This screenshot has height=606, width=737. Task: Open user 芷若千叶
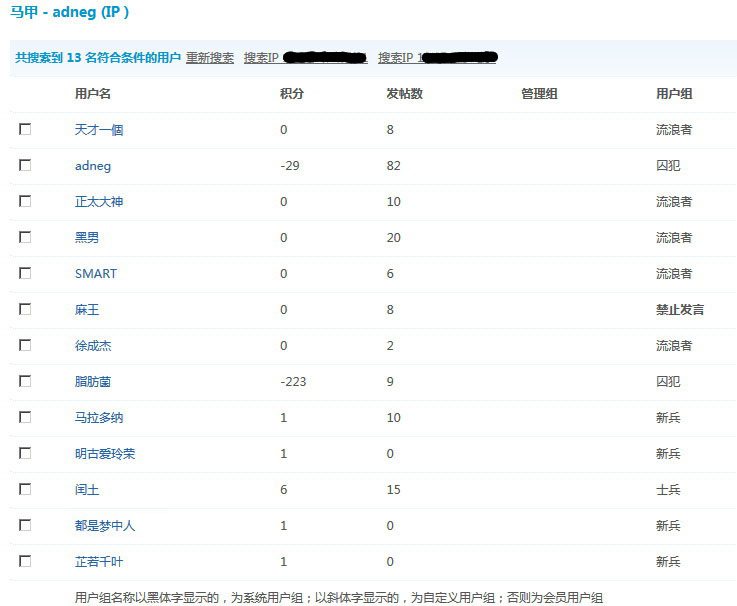click(x=99, y=562)
